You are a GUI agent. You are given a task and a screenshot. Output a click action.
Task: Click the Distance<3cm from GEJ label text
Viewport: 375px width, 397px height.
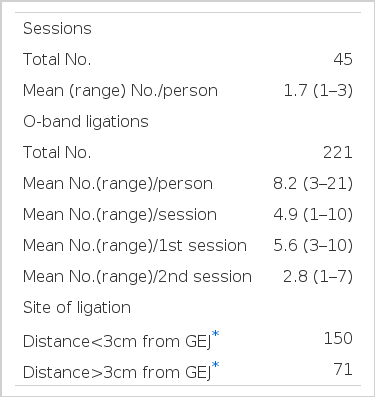tap(117, 342)
